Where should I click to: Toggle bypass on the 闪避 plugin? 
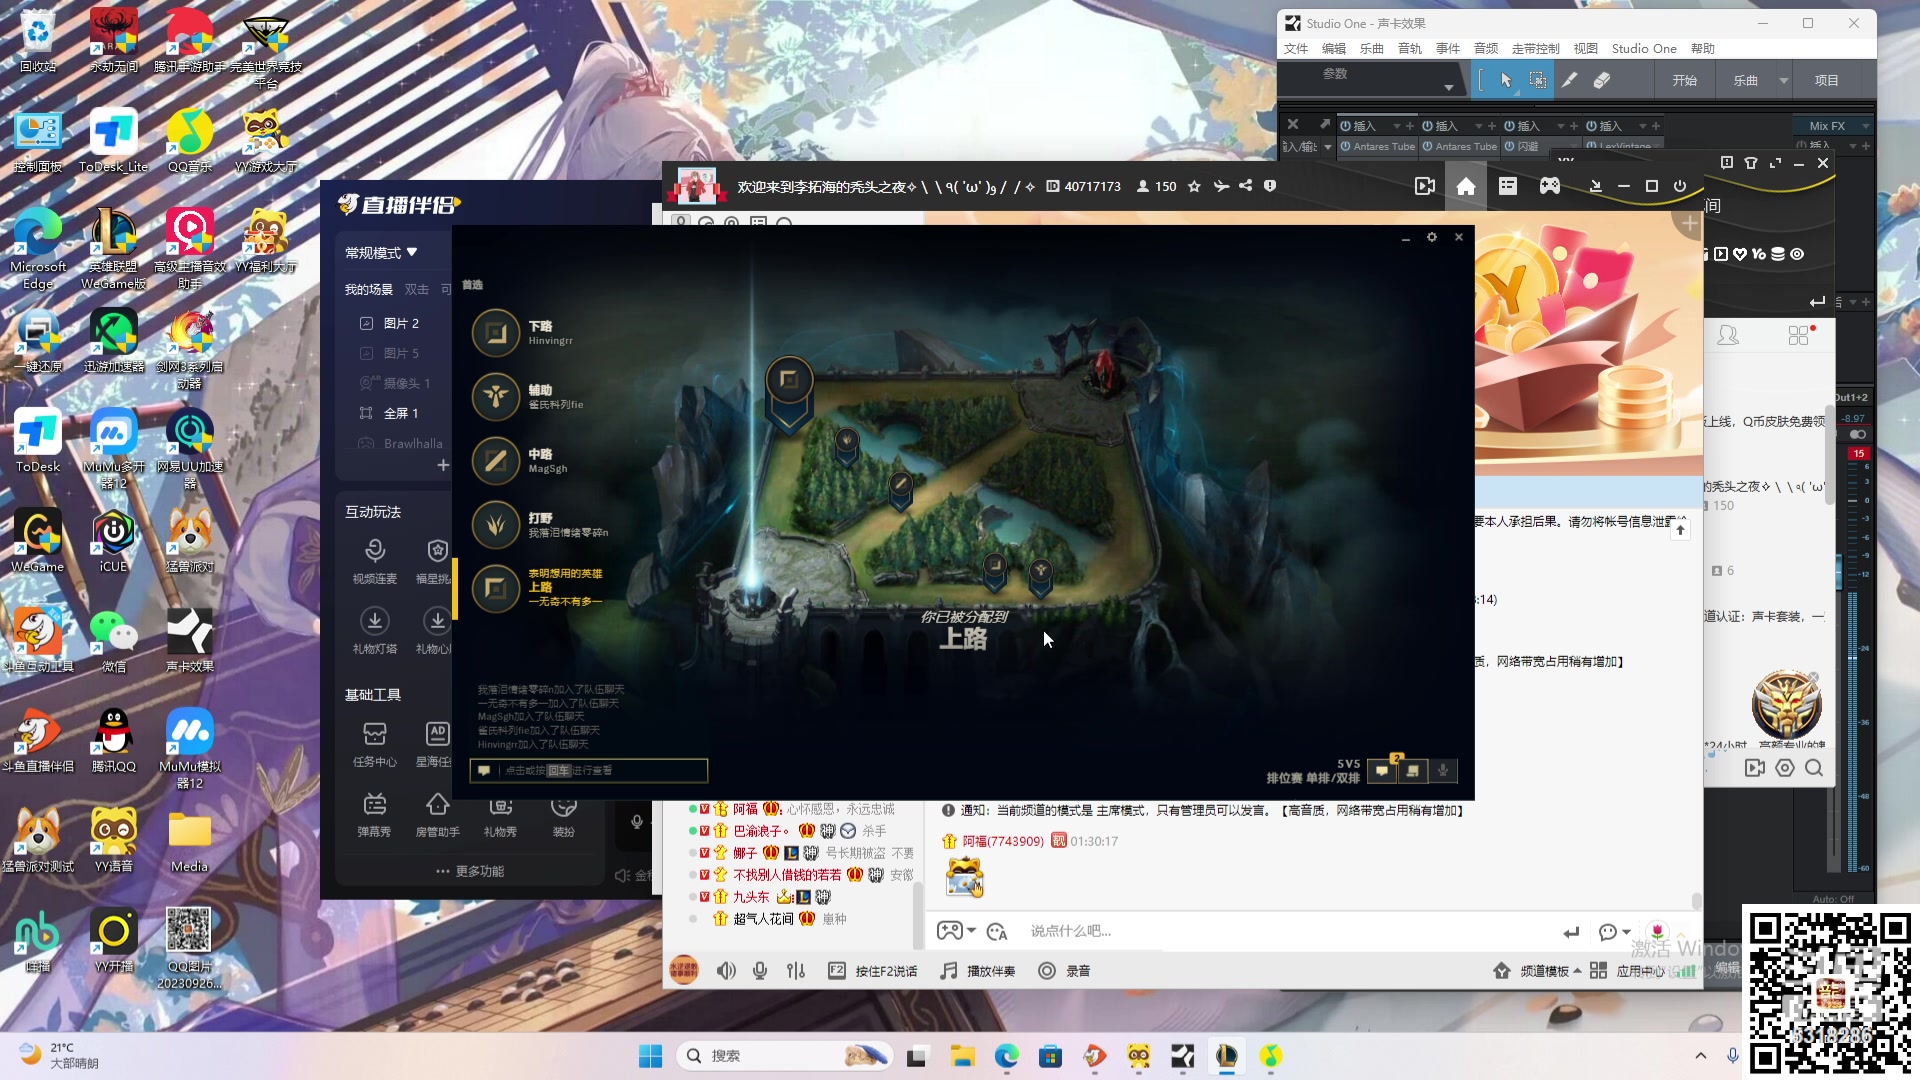click(1510, 146)
